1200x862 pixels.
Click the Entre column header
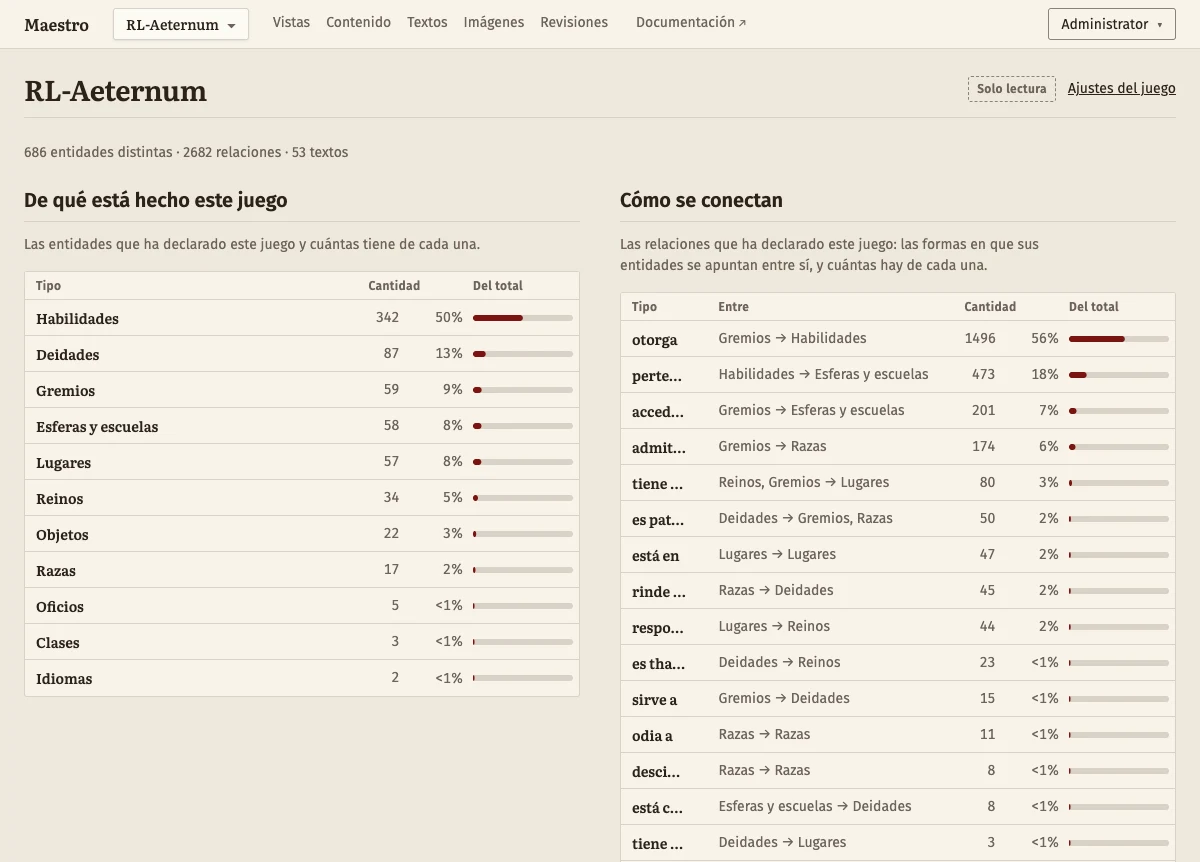click(x=733, y=307)
